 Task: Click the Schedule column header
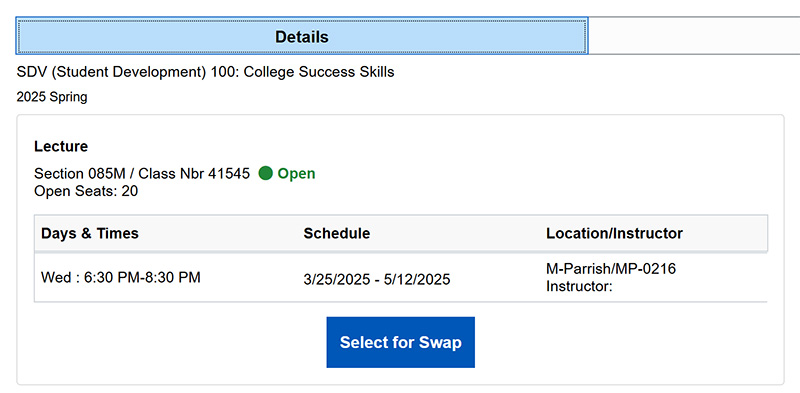click(337, 233)
